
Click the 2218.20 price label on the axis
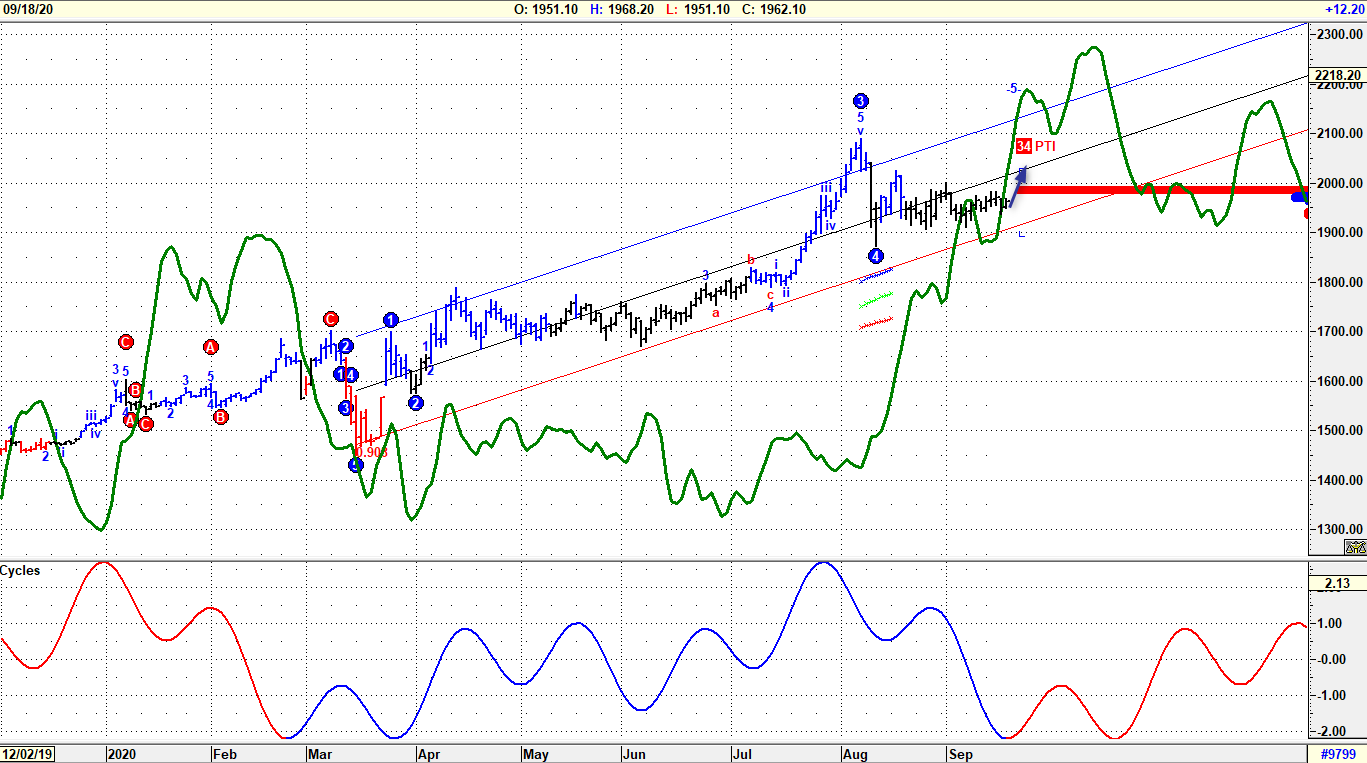(x=1337, y=75)
